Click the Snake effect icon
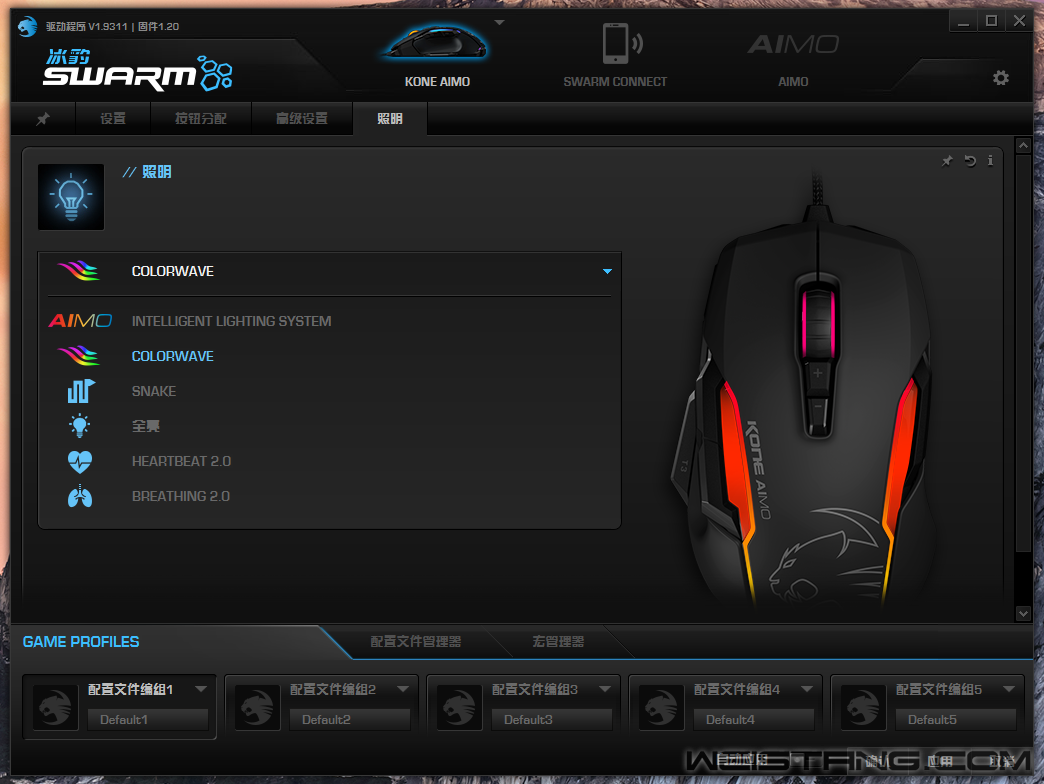This screenshot has width=1044, height=784. tap(81, 391)
